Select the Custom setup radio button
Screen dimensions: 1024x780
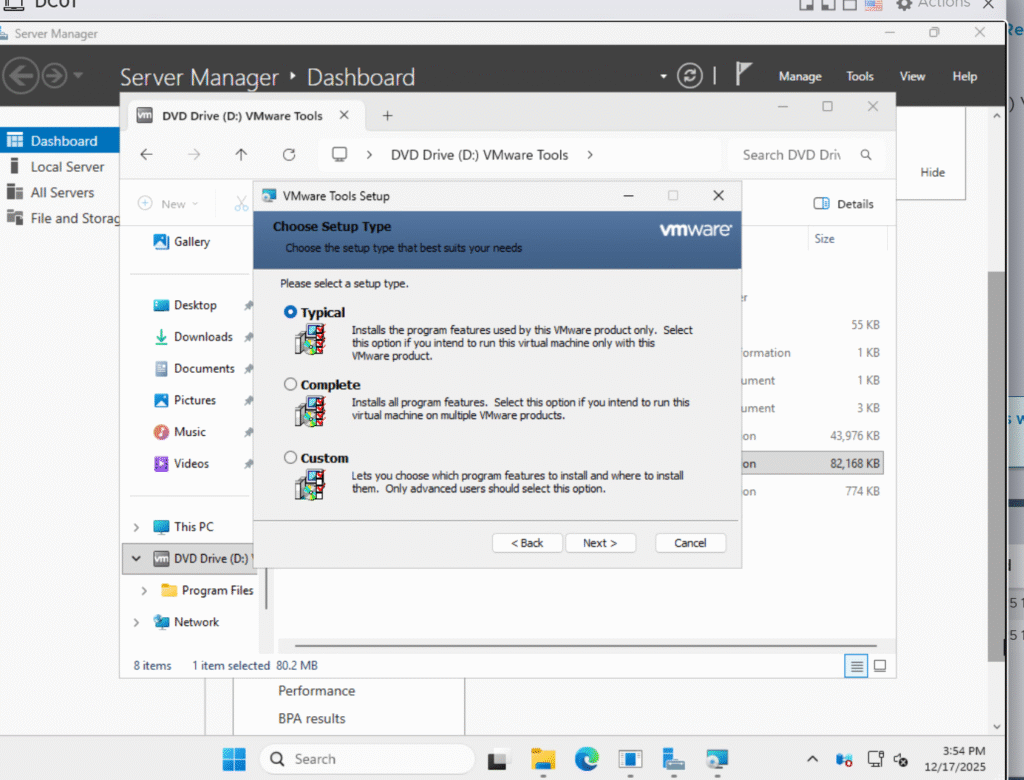pos(291,458)
